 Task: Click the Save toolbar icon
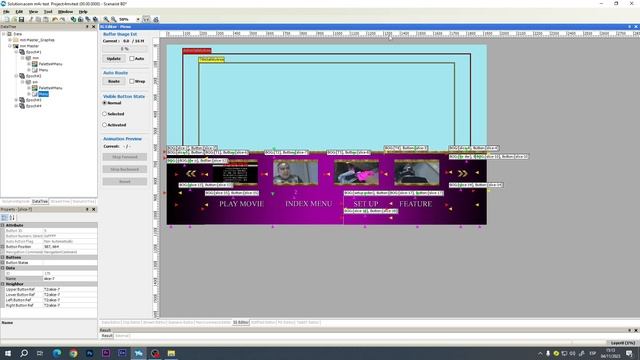(x=21, y=19)
